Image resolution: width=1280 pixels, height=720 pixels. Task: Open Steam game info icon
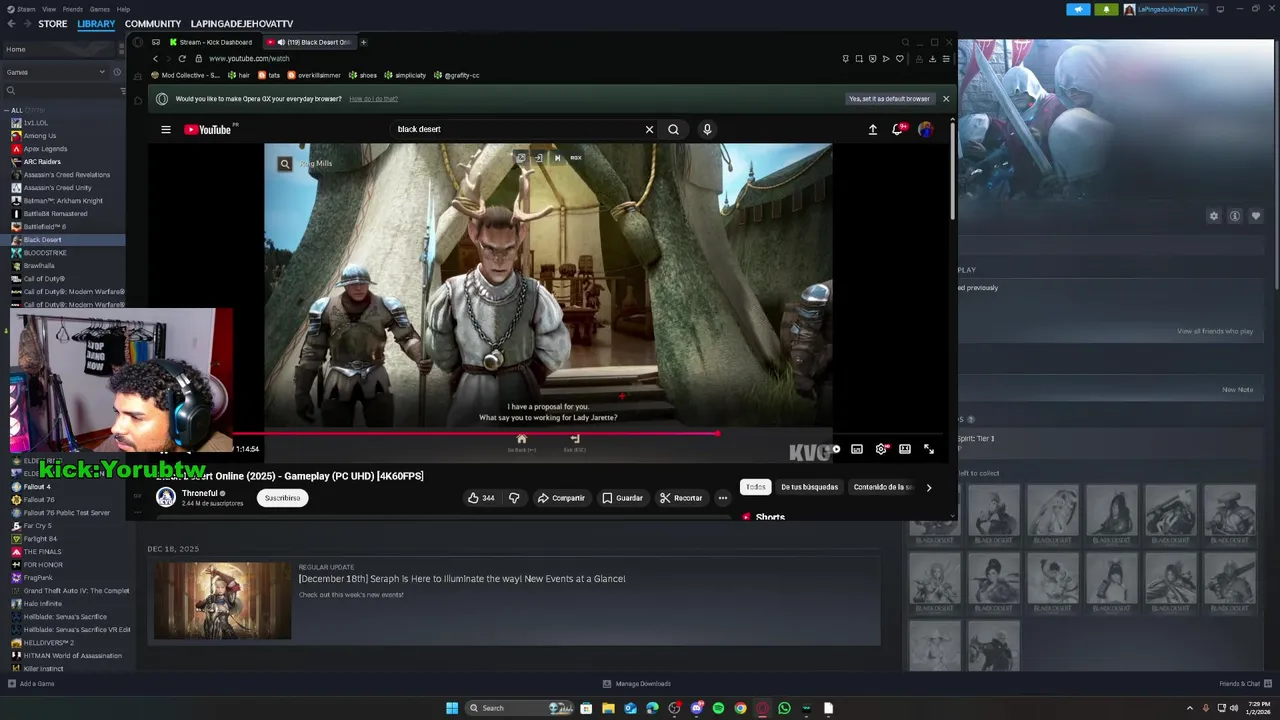(x=1235, y=216)
